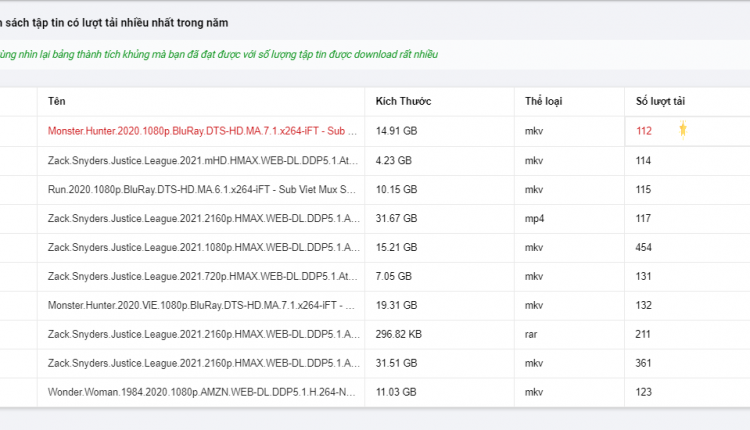
Task: Click the Kích Thước column header
Action: pyautogui.click(x=403, y=101)
